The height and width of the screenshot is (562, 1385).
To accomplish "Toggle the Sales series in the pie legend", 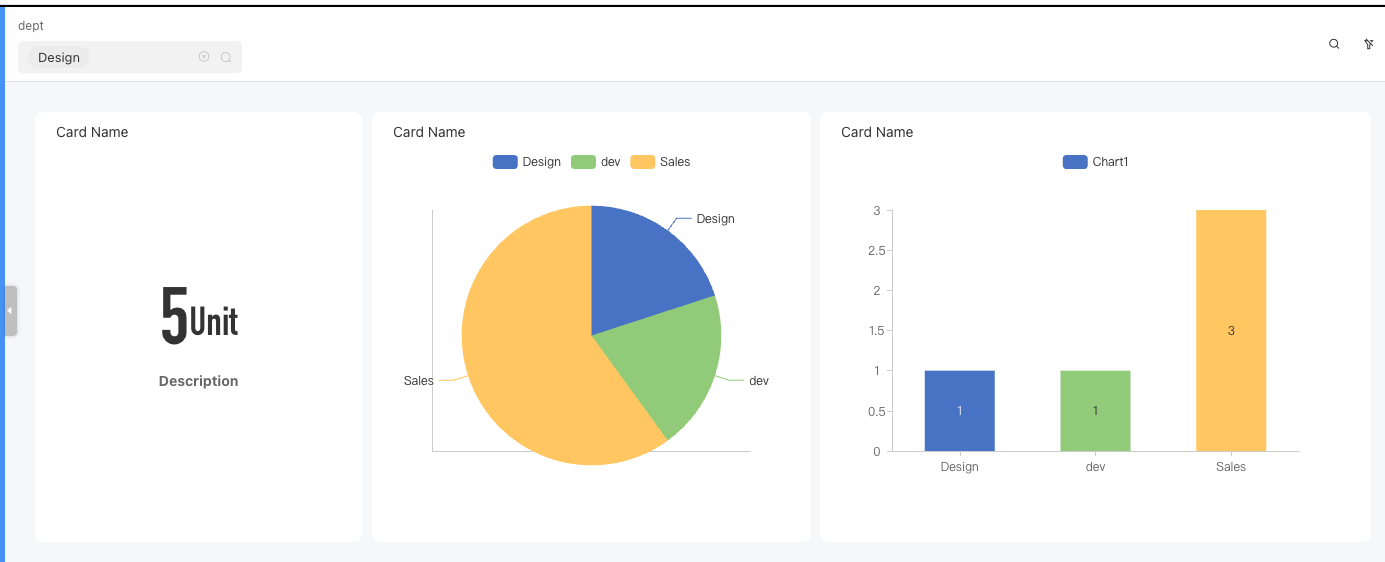I will pyautogui.click(x=660, y=162).
